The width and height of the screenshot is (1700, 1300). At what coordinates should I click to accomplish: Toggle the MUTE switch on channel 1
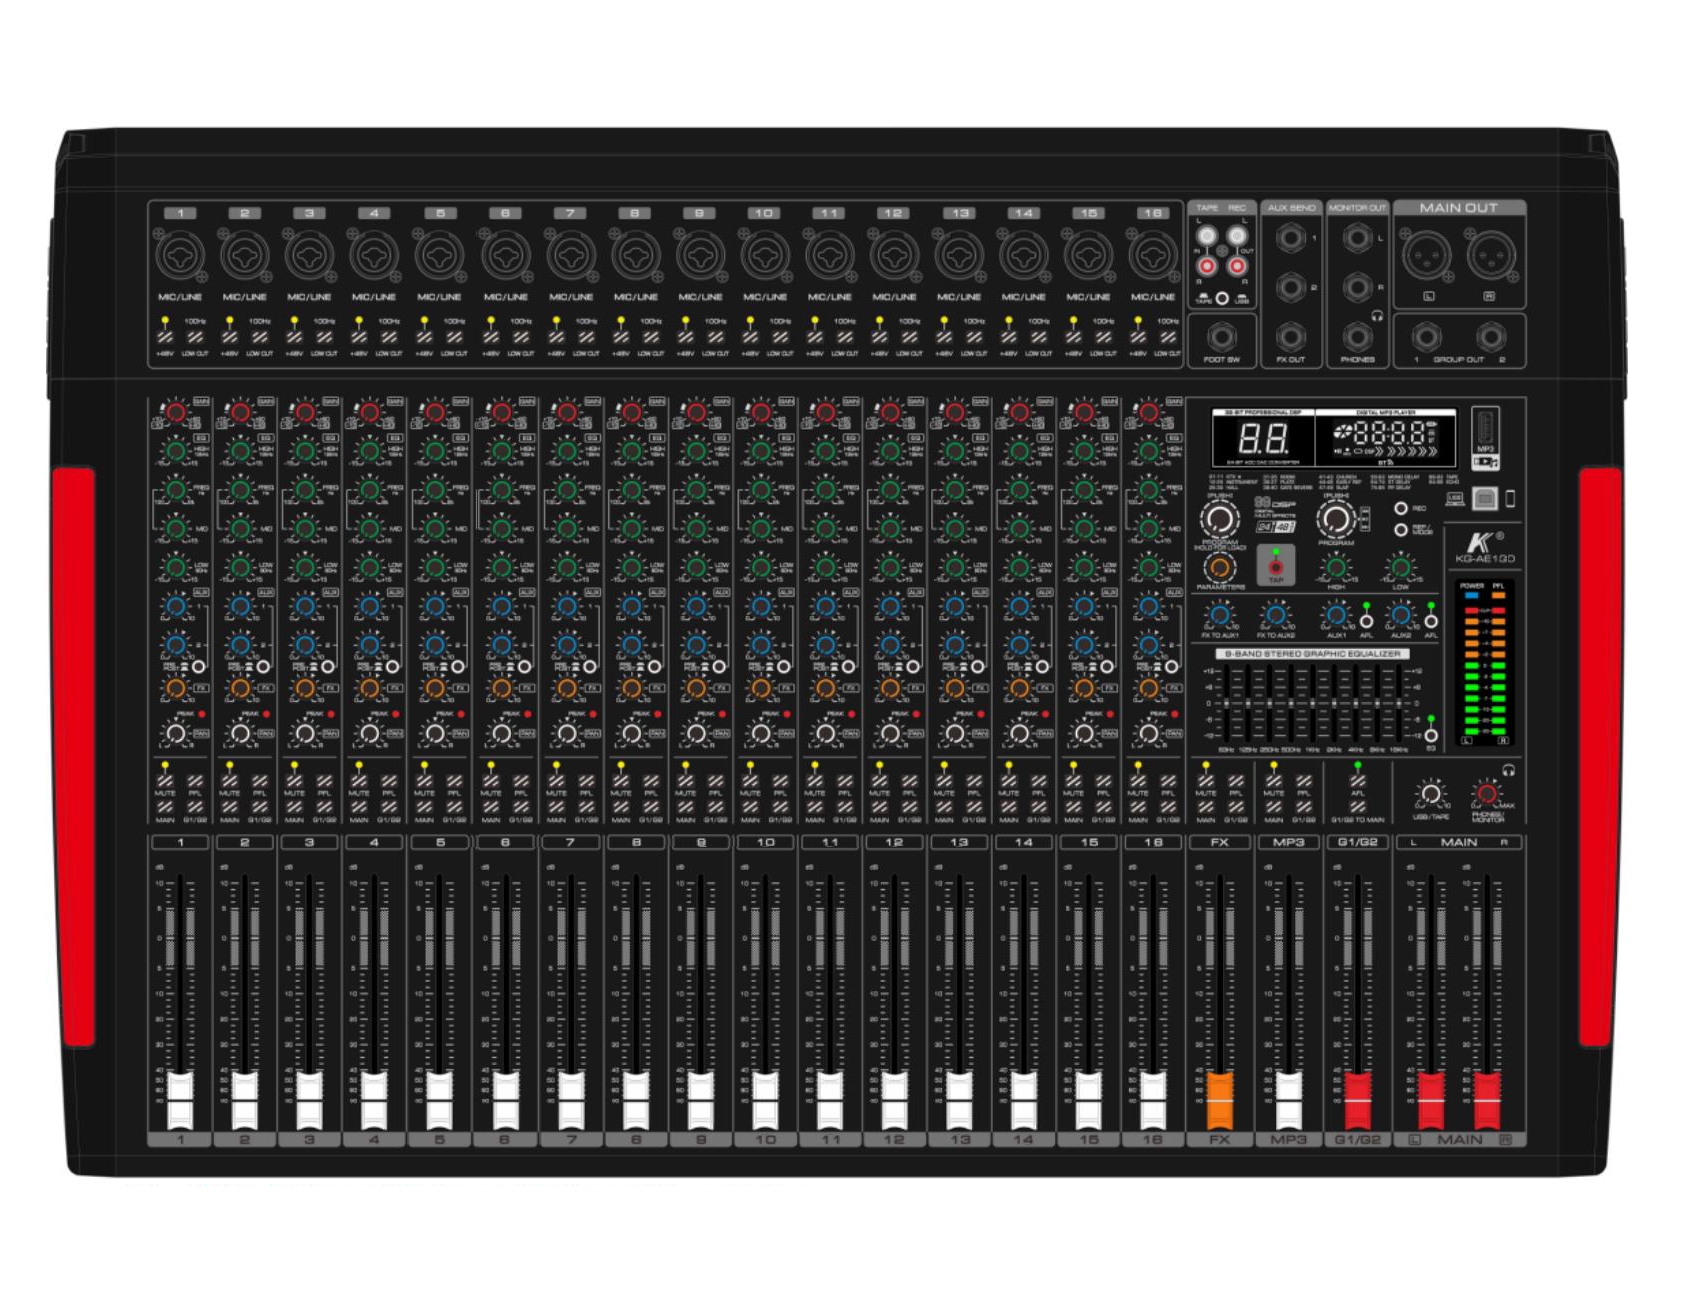165,781
